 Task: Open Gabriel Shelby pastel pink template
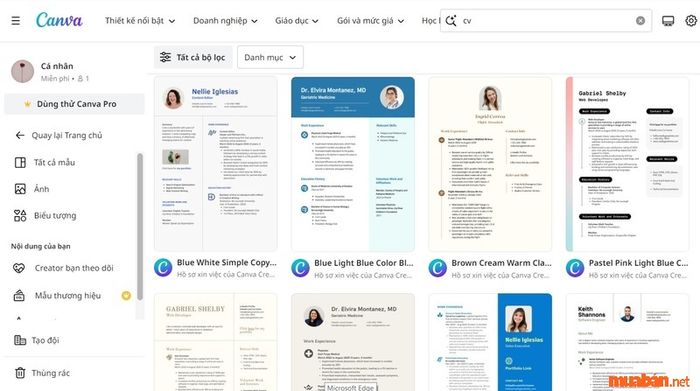click(x=627, y=164)
